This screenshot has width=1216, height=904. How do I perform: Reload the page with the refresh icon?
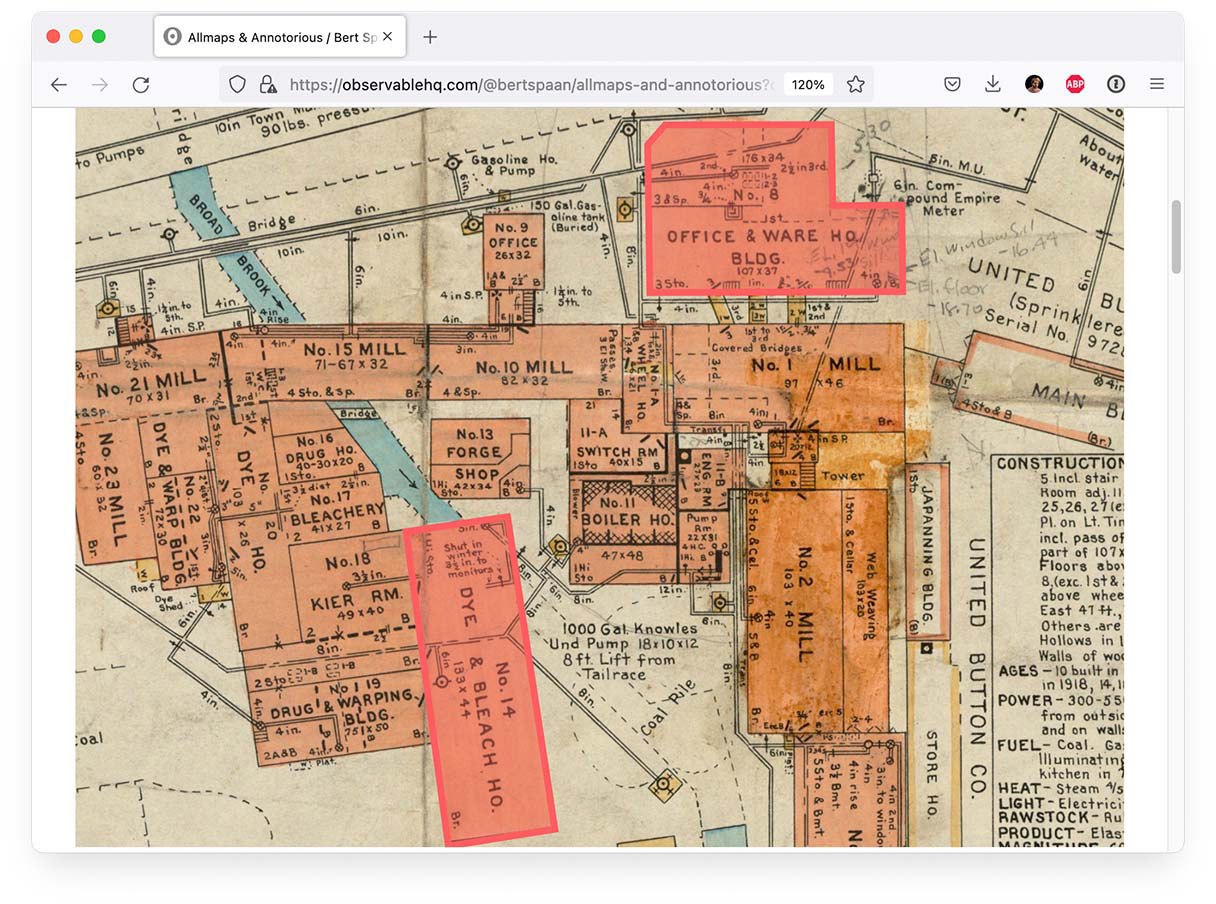tap(141, 85)
